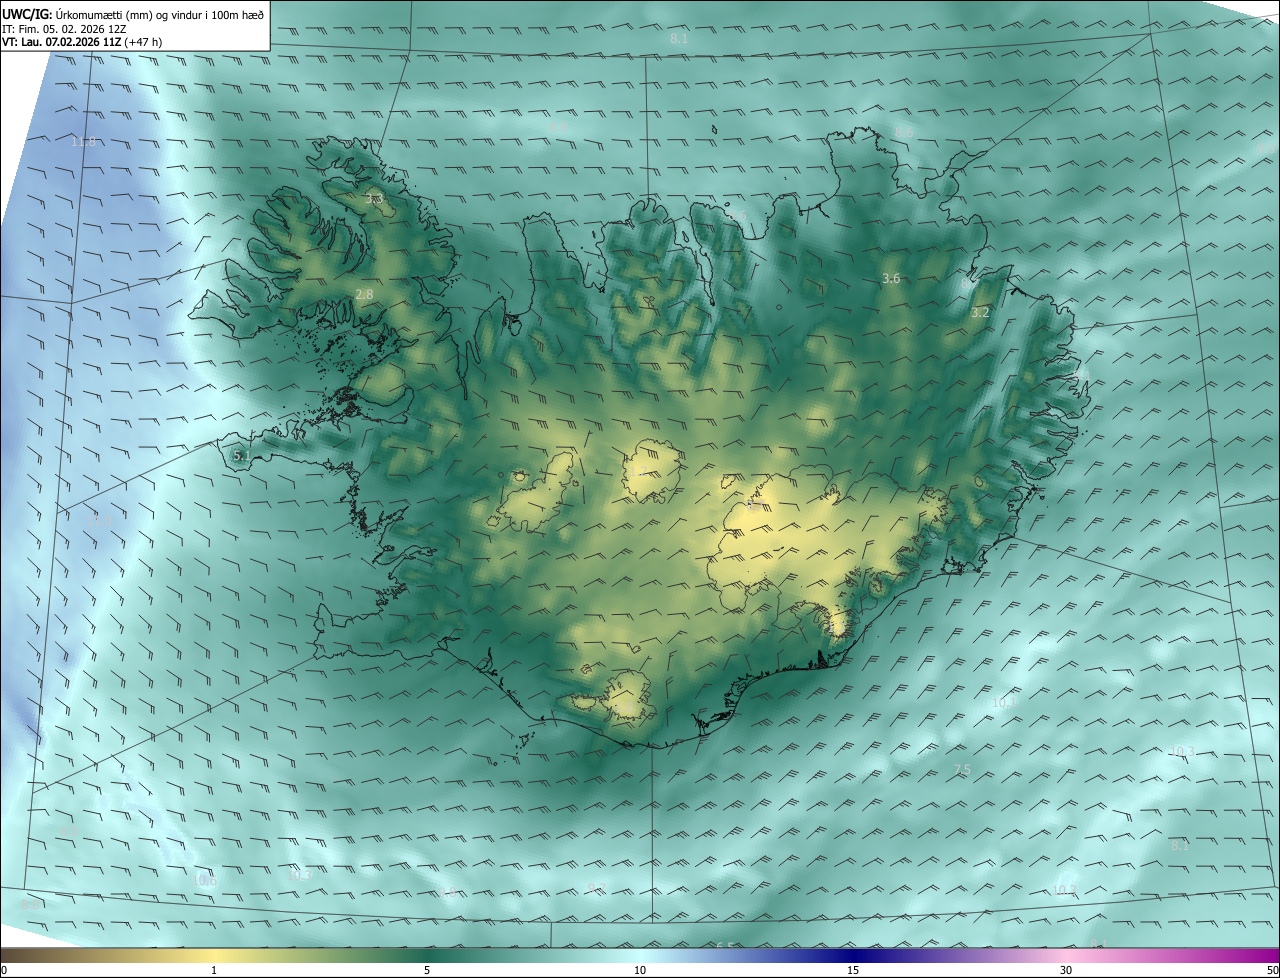1280x978 pixels.
Task: Click the 10.6 value label near the bottom
Action: [205, 881]
